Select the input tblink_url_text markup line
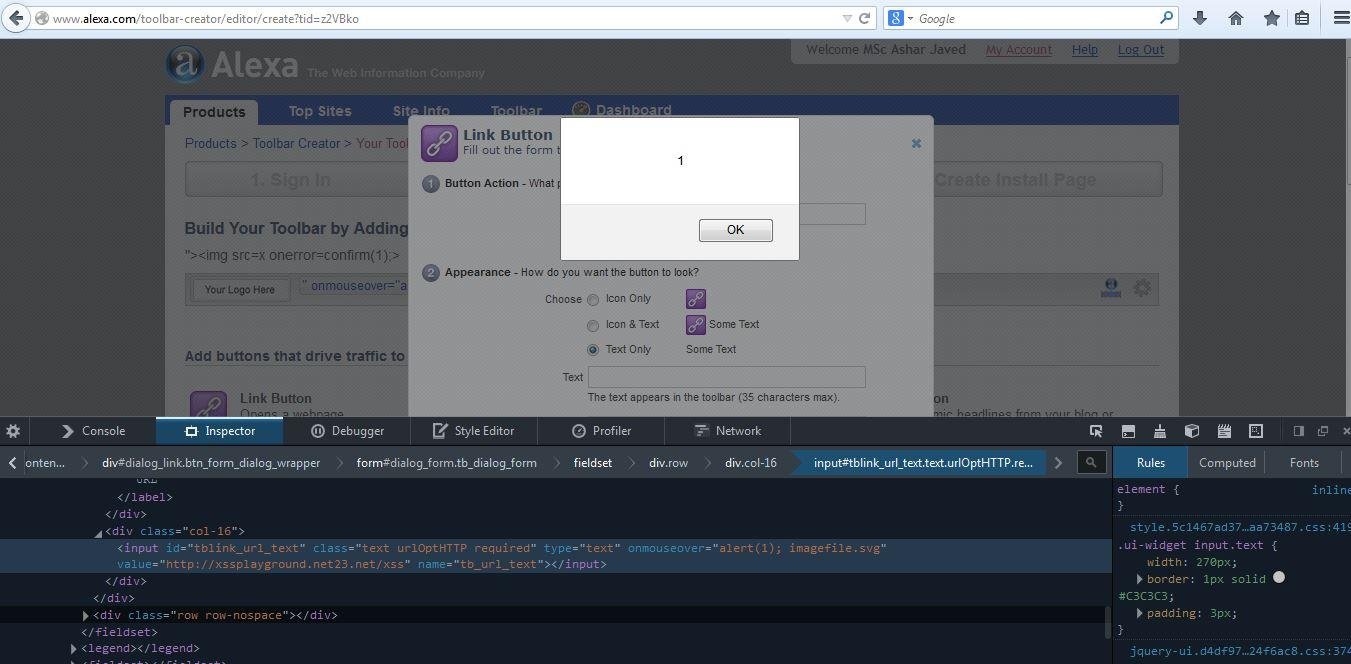The image size is (1351, 664). pyautogui.click(x=556, y=556)
